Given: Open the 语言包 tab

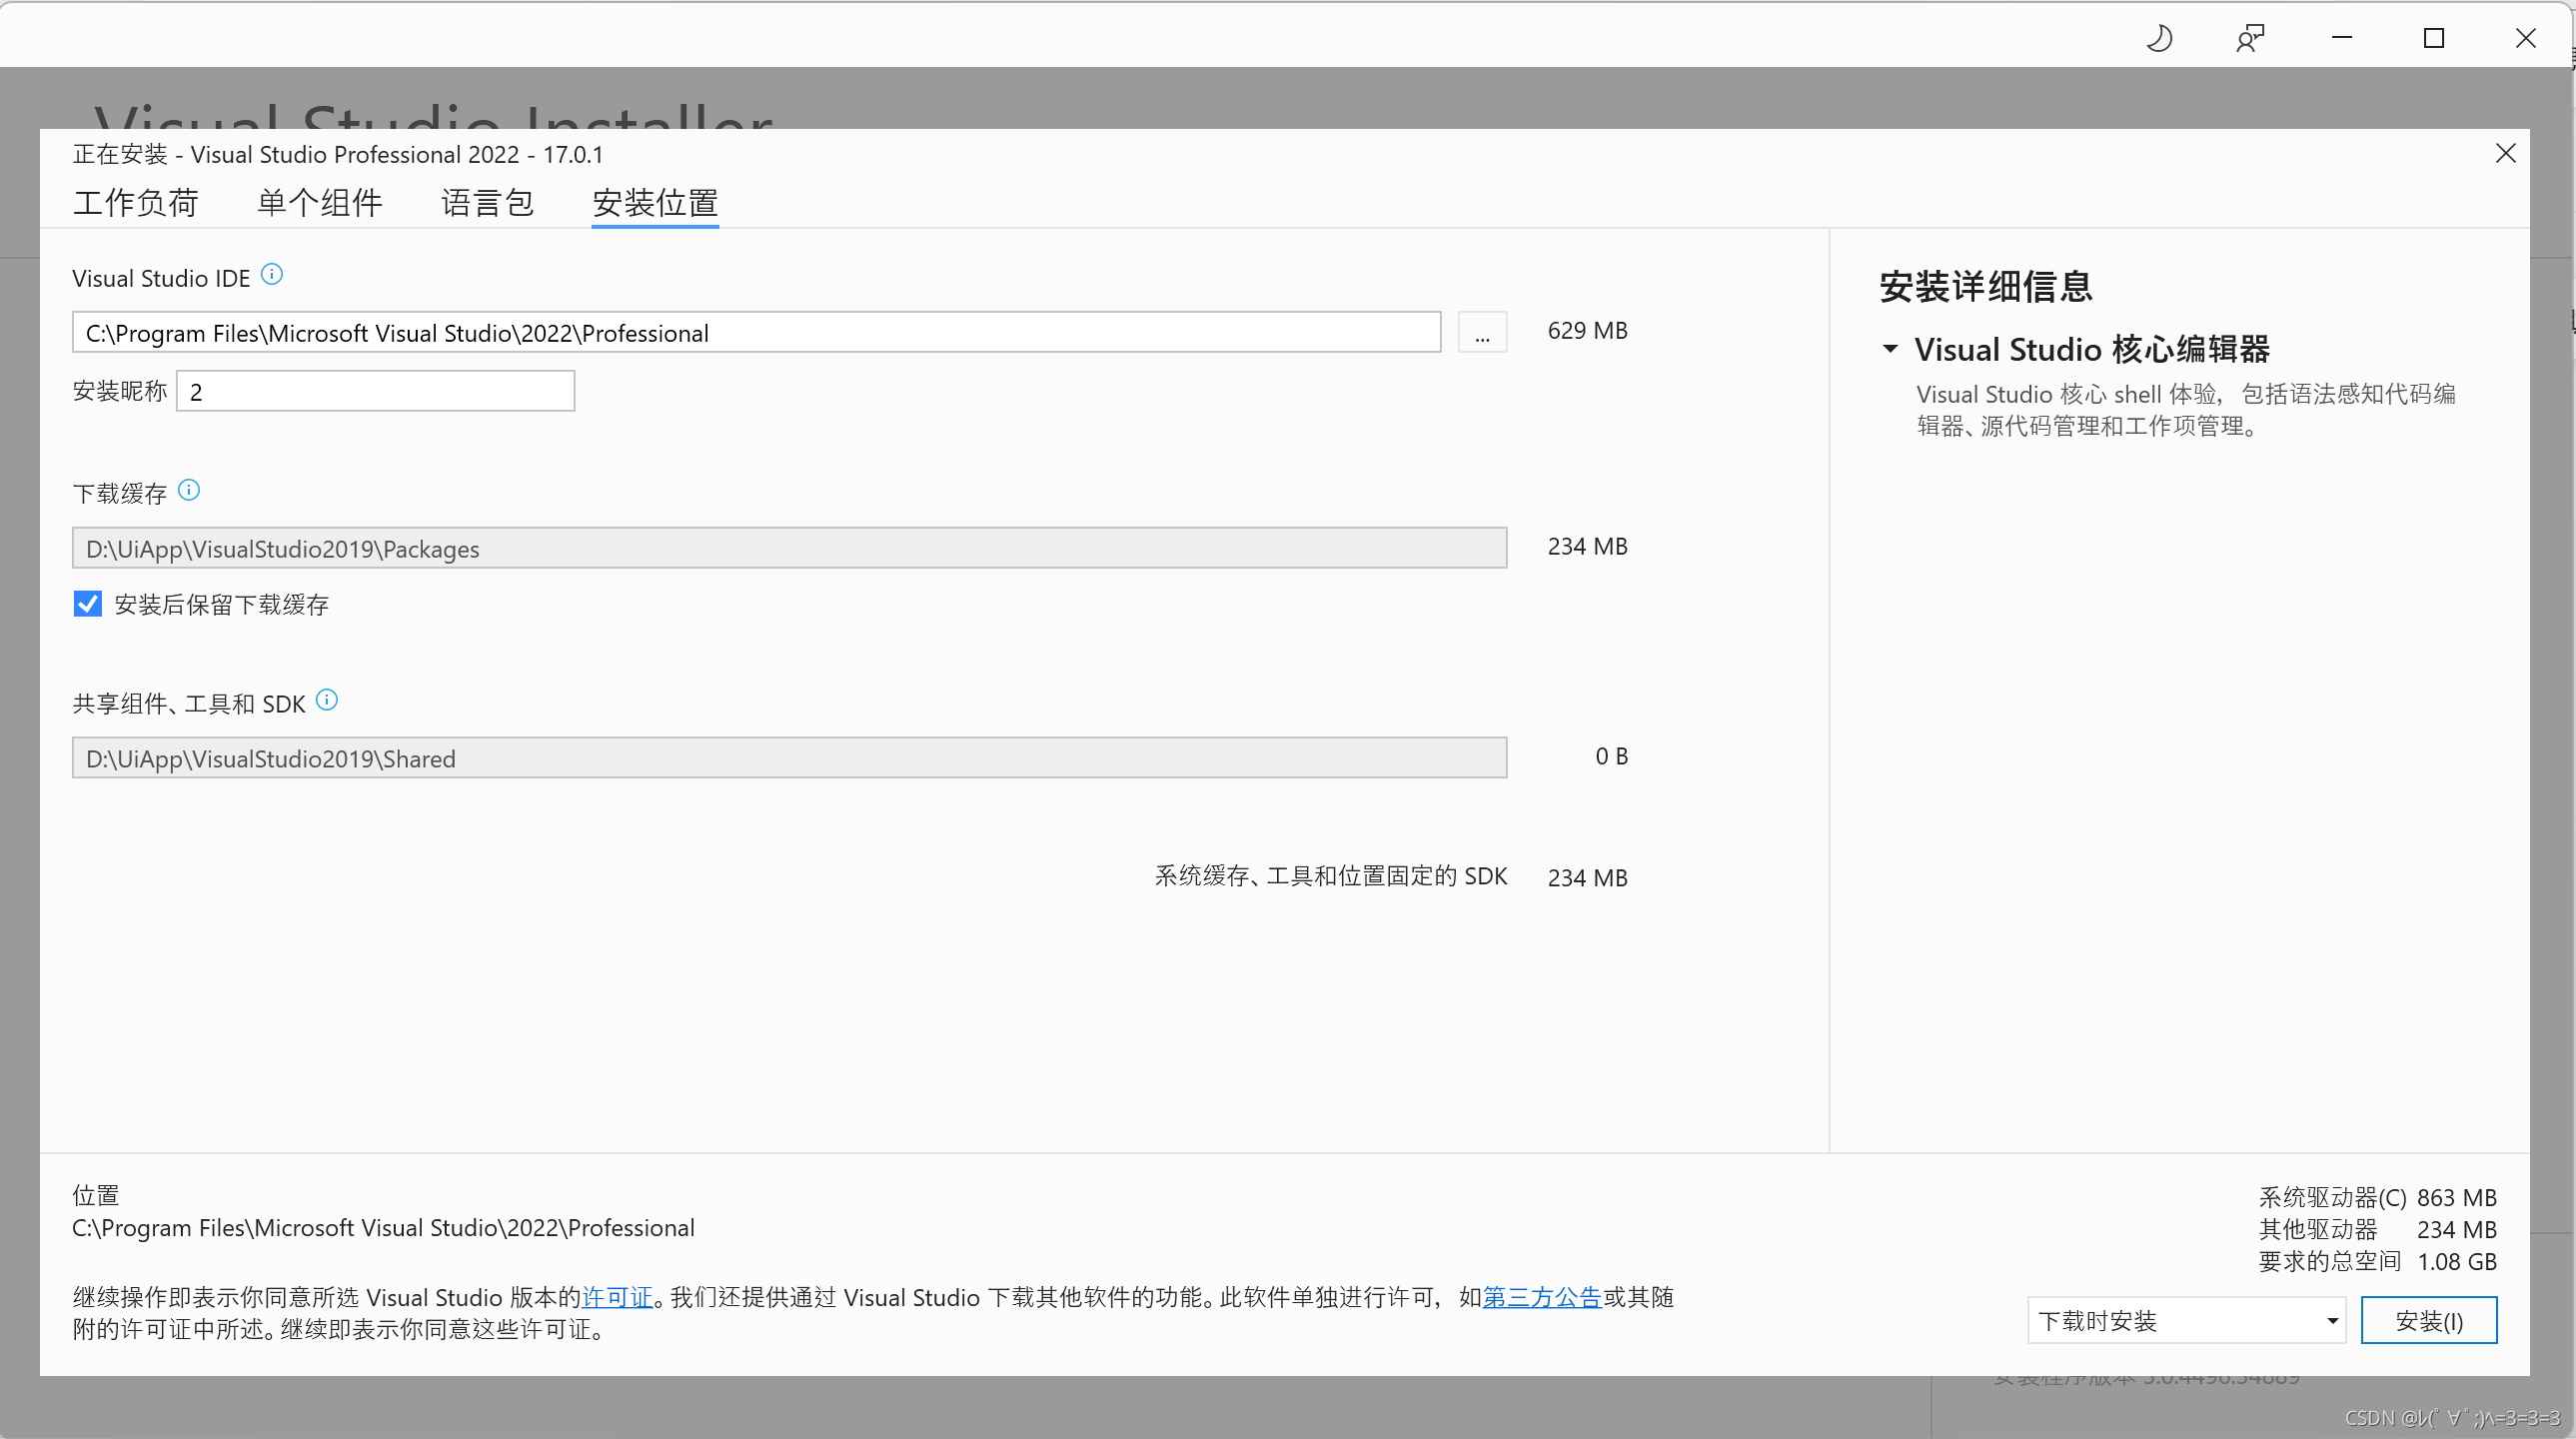Looking at the screenshot, I should tap(487, 203).
